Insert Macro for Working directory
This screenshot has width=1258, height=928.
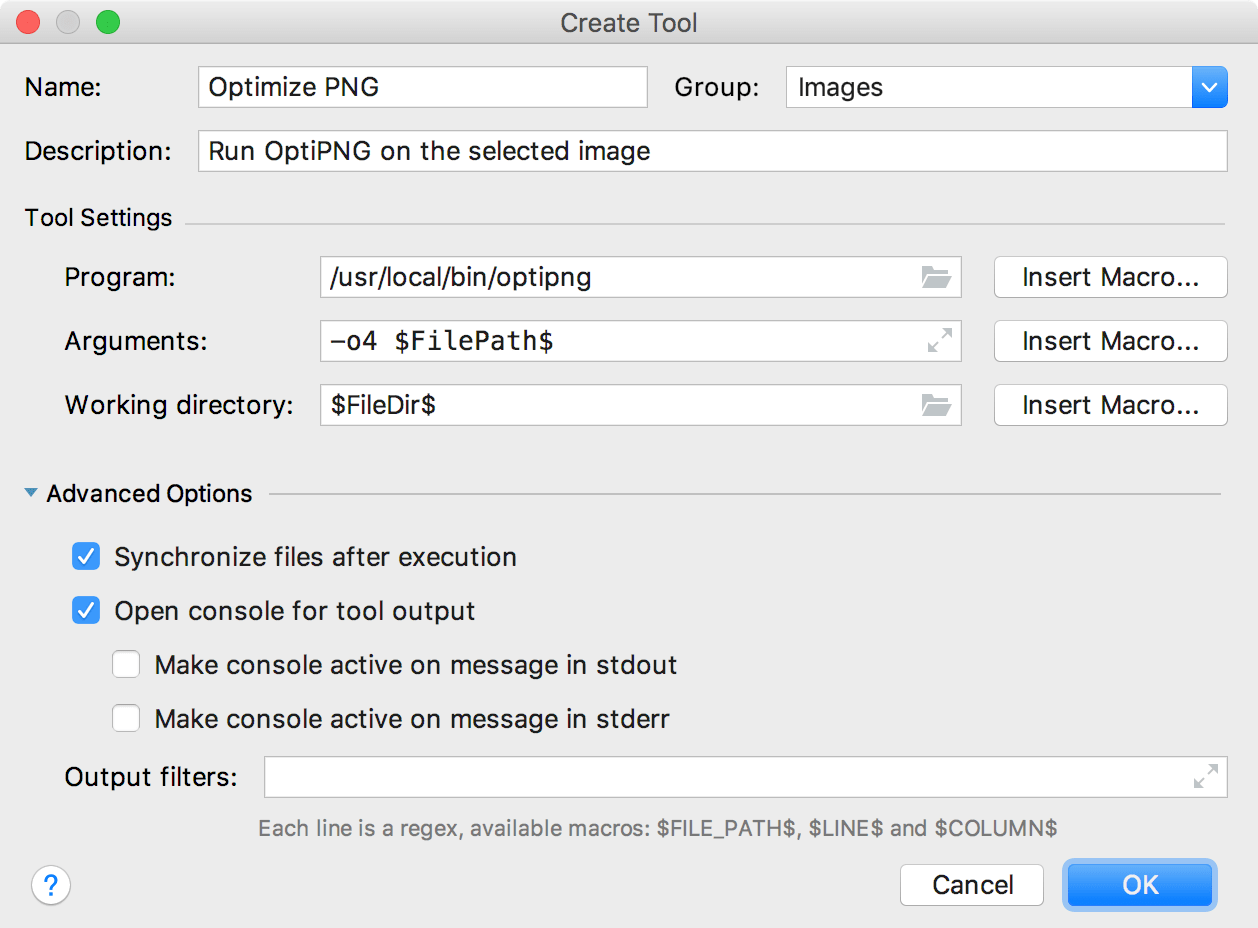[x=1110, y=405]
